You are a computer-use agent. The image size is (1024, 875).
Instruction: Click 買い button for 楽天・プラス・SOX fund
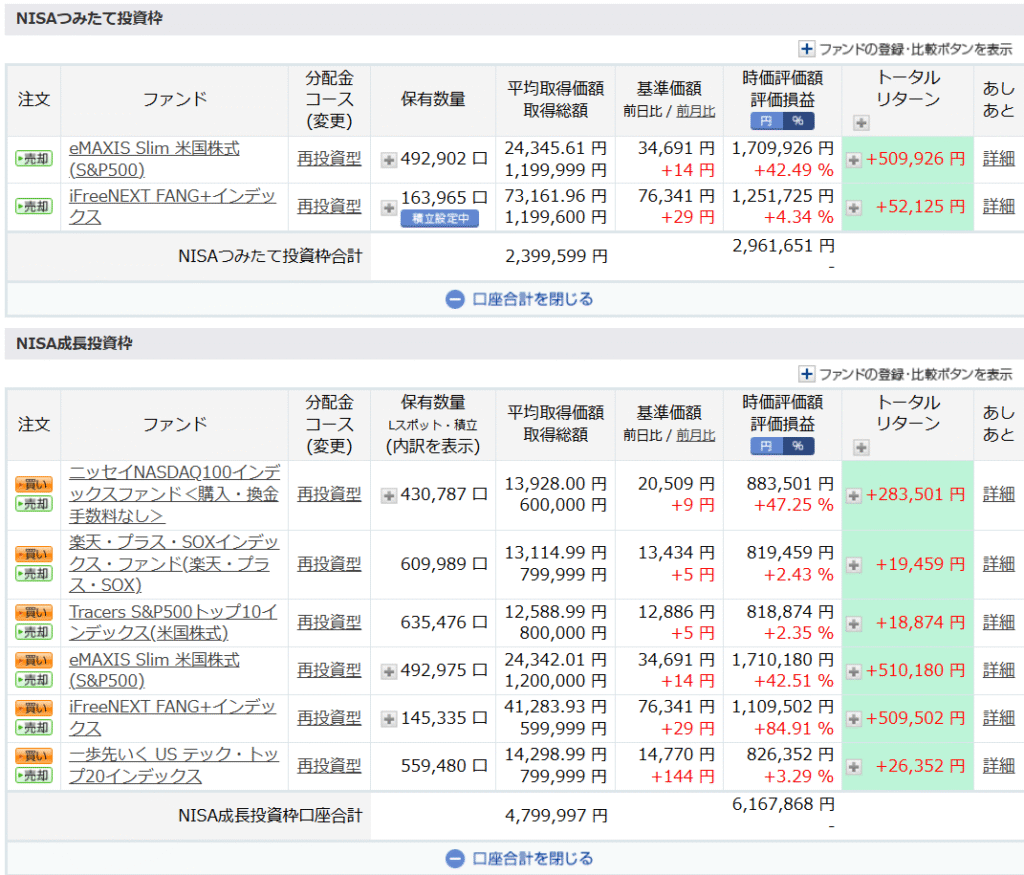point(34,554)
